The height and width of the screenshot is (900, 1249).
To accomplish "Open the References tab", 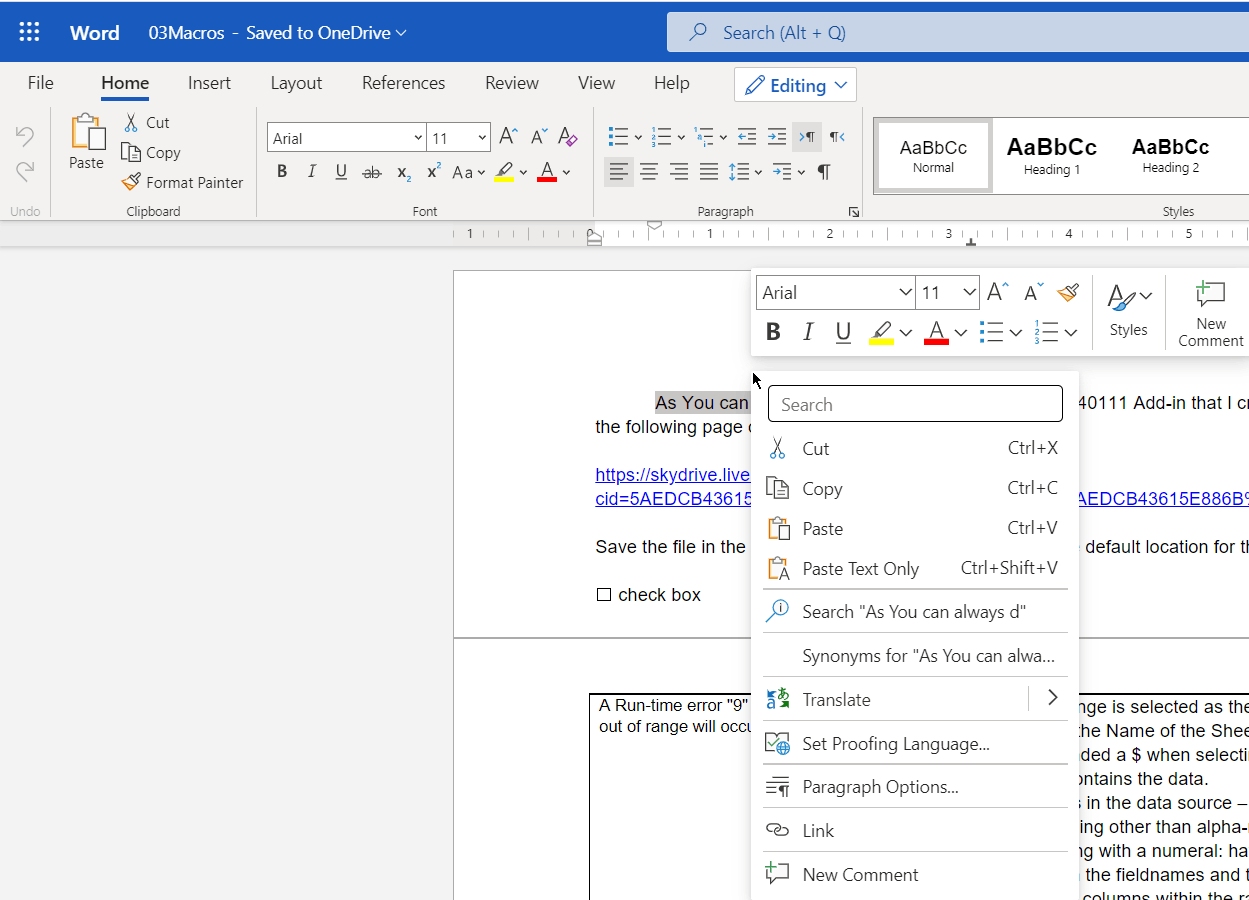I will [404, 83].
